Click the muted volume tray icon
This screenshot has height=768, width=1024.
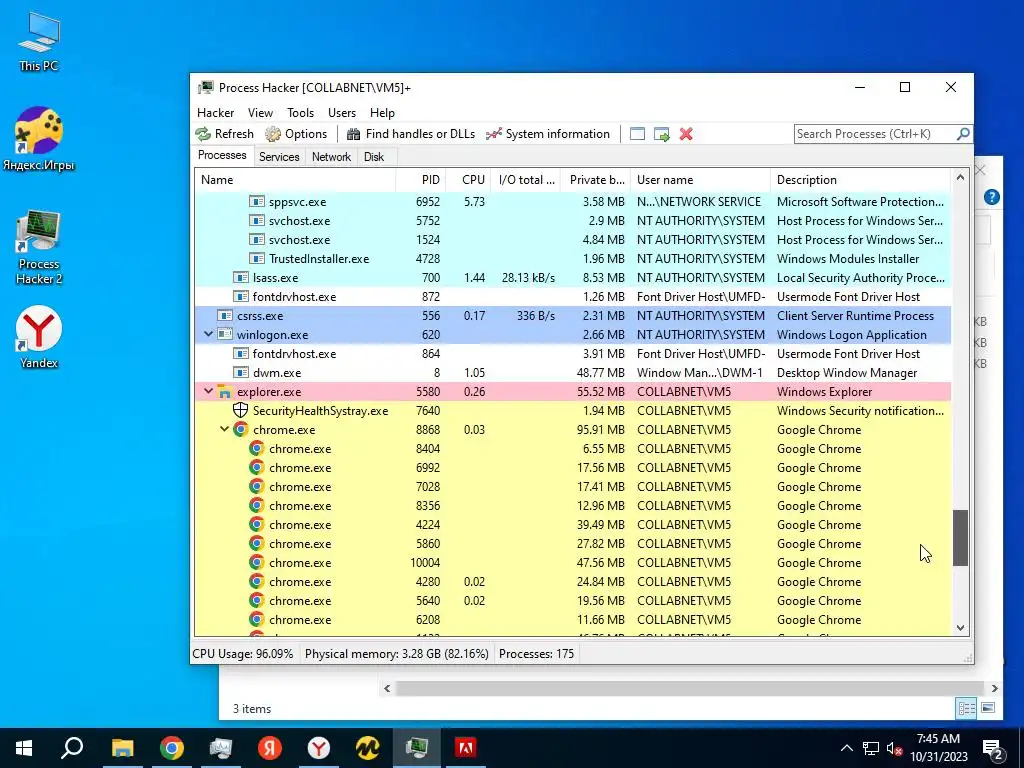pos(894,748)
